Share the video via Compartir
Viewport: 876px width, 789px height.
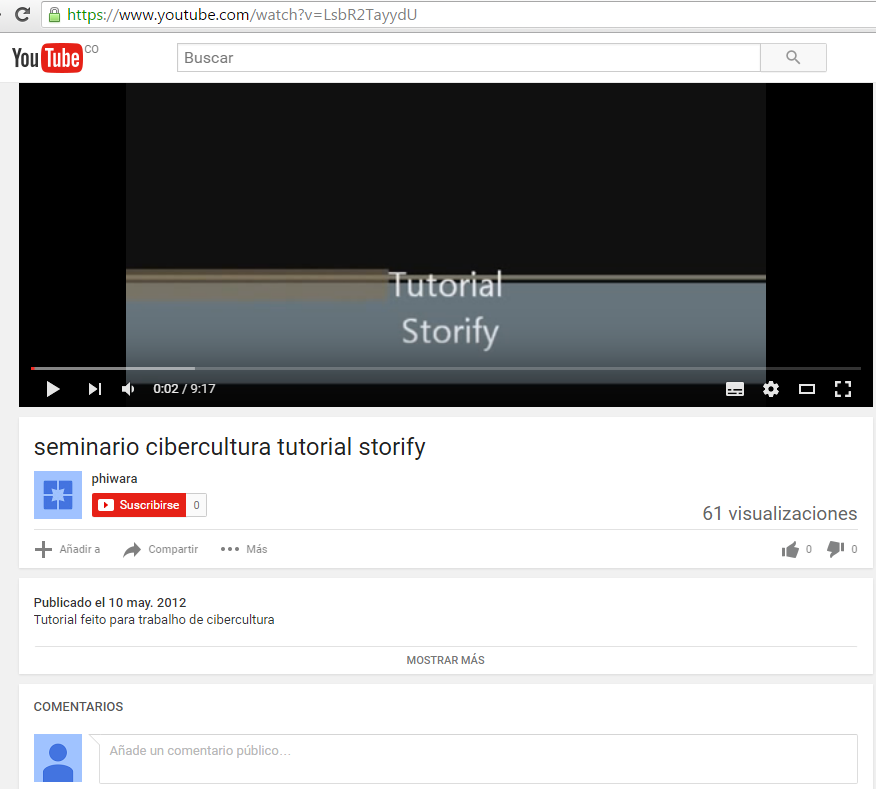coord(161,549)
